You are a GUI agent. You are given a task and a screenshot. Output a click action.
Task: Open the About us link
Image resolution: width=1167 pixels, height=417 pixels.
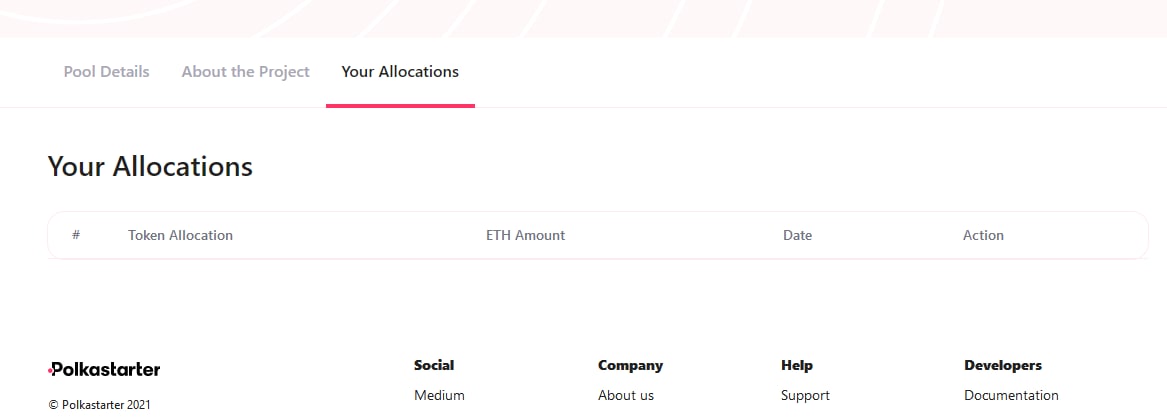tap(626, 395)
